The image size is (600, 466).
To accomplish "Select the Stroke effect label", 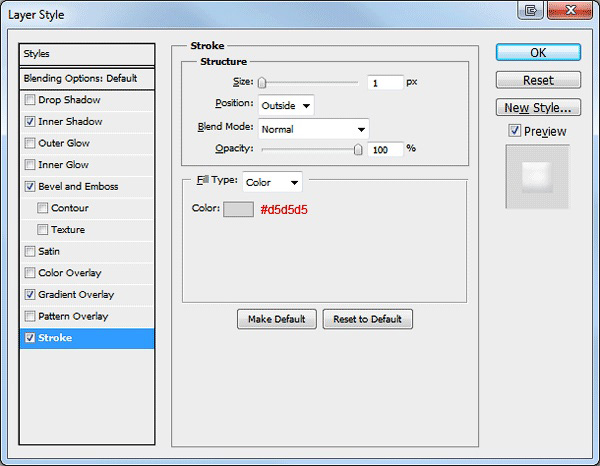I will 55,338.
